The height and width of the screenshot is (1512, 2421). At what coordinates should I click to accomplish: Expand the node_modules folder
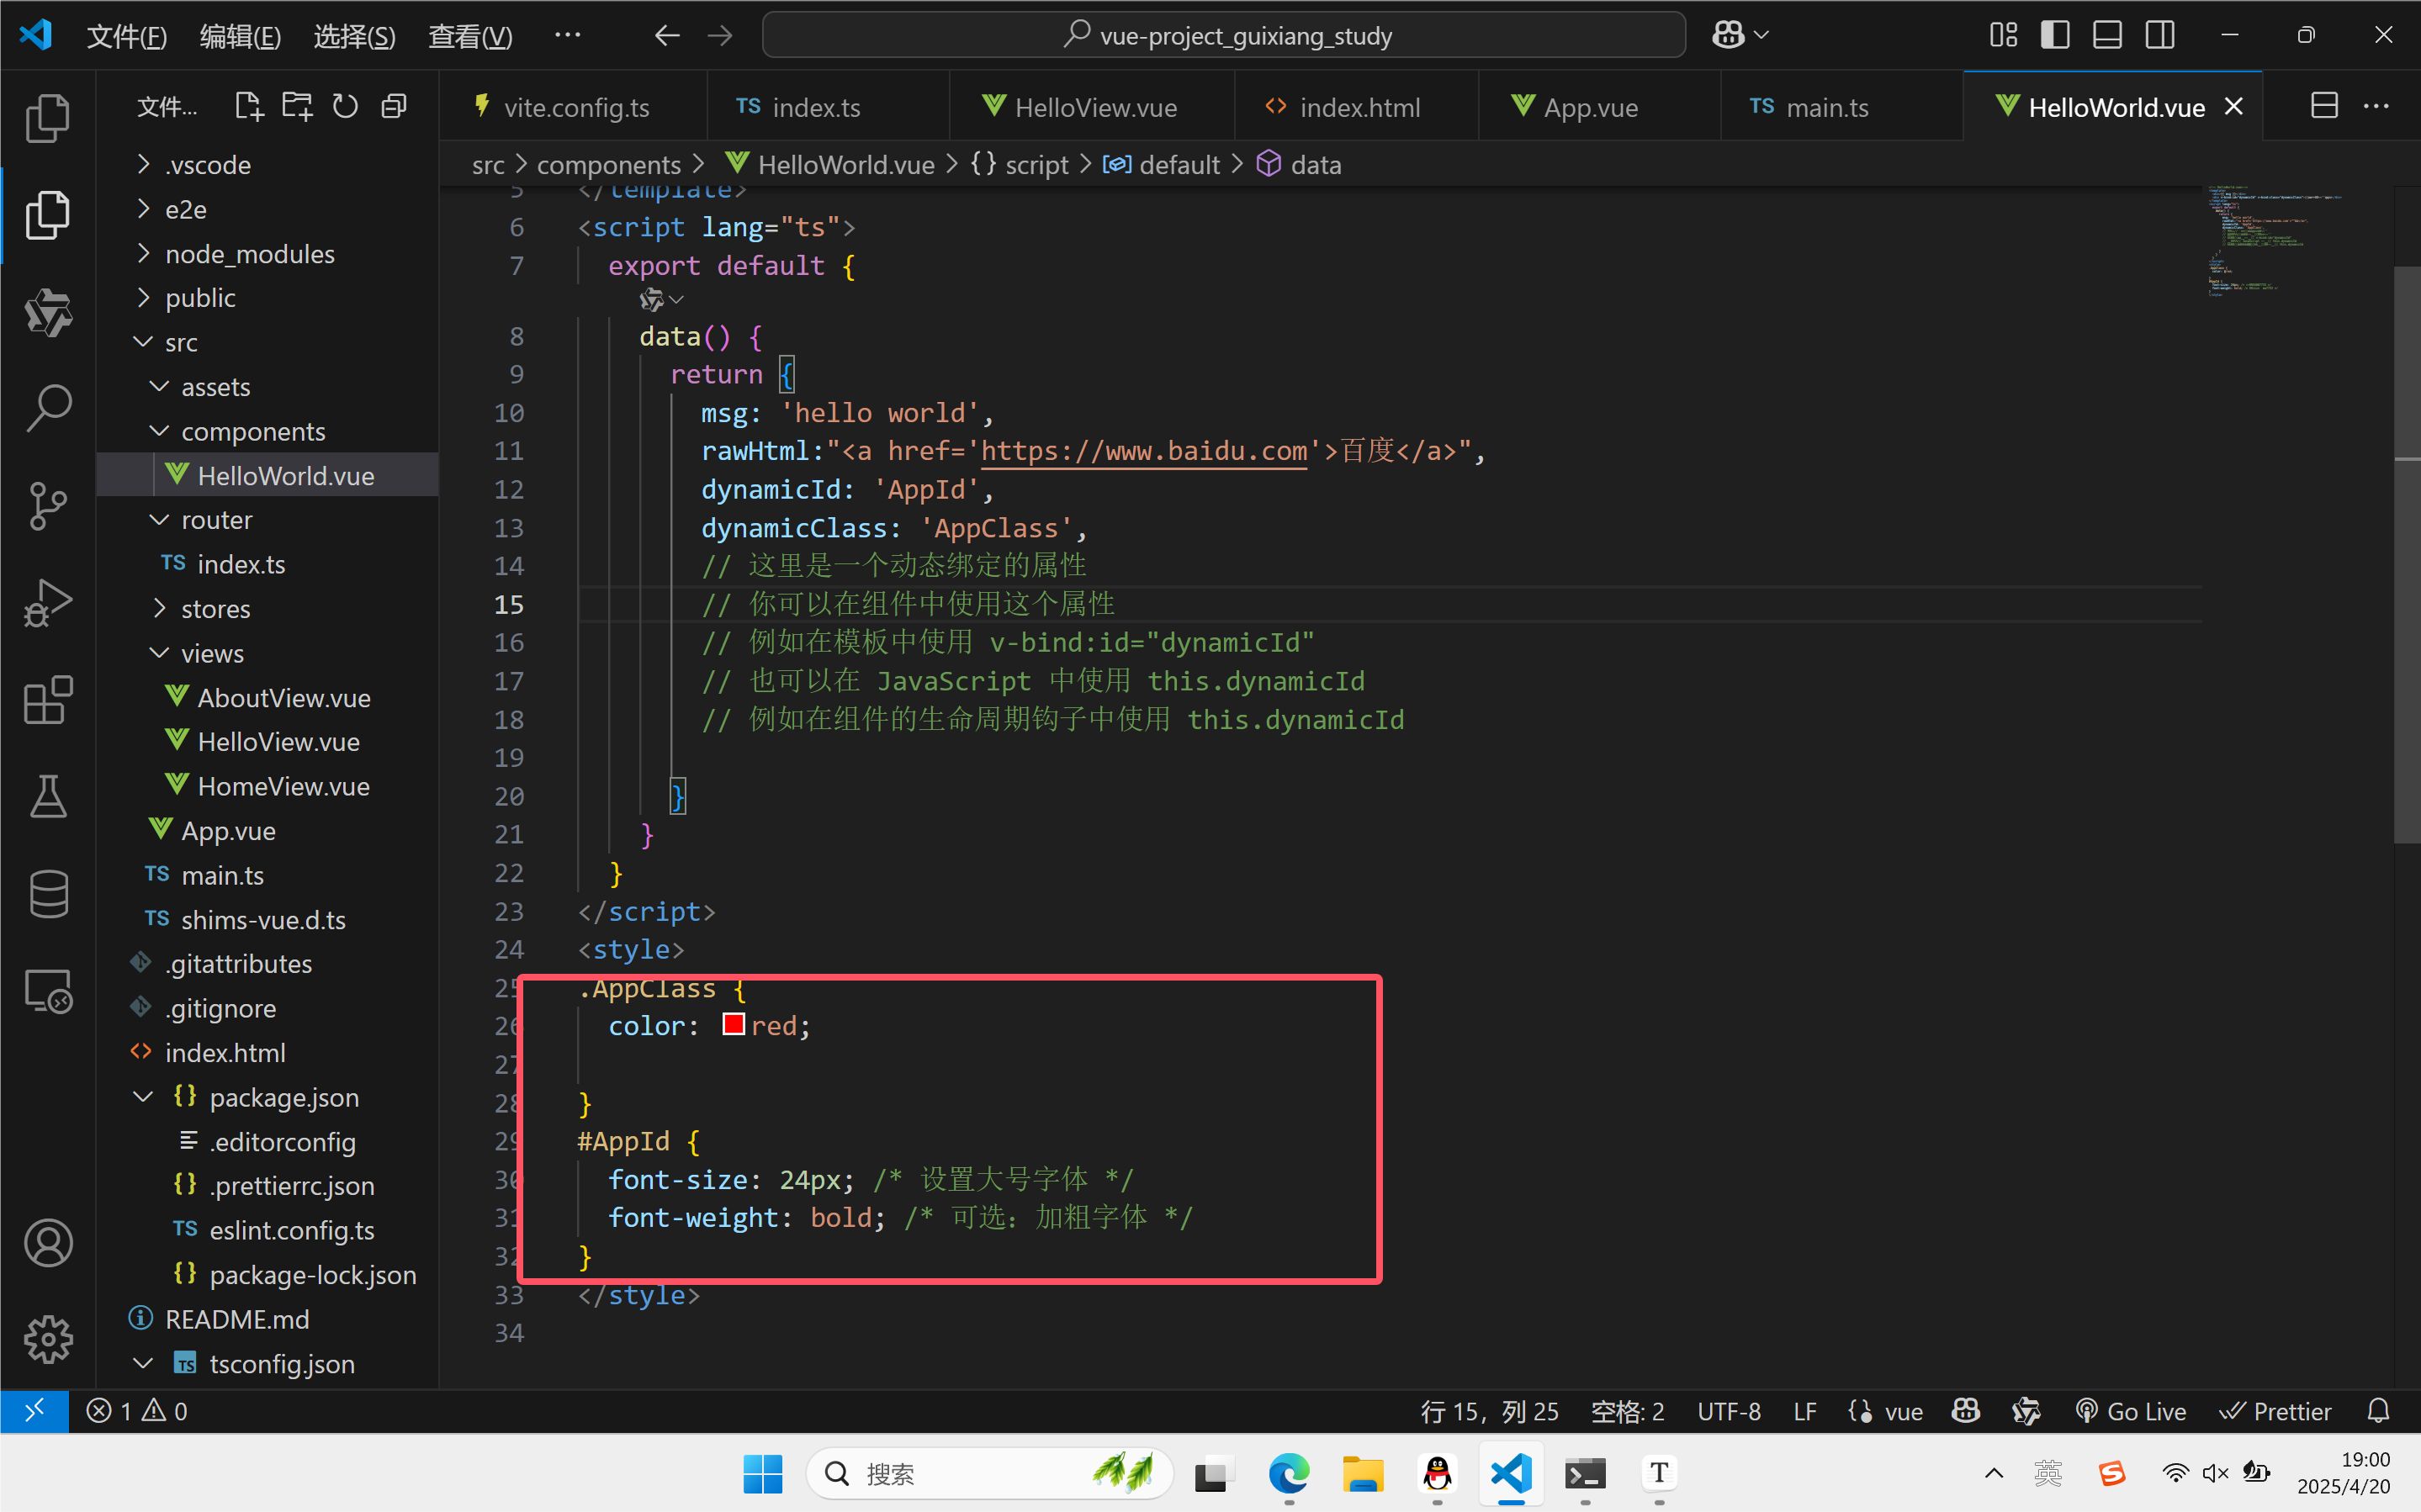click(250, 254)
